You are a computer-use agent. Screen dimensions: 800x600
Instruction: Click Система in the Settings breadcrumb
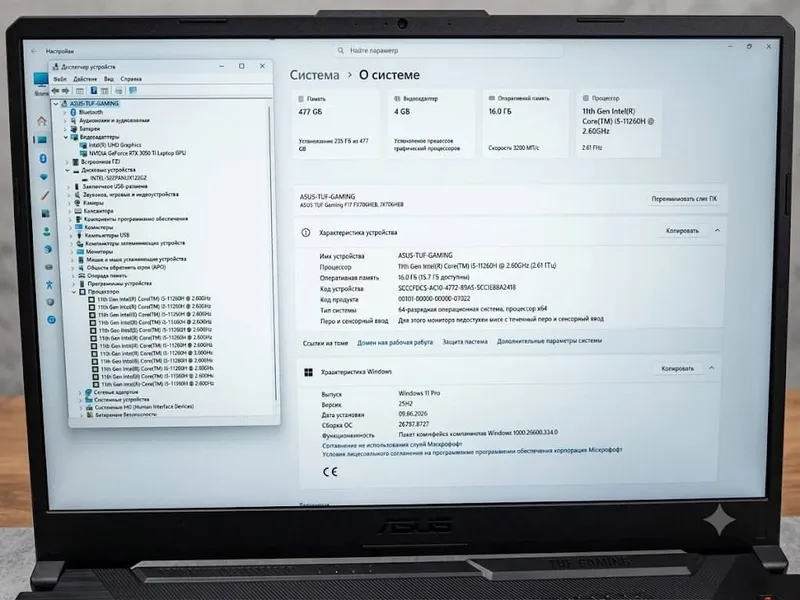pos(314,75)
